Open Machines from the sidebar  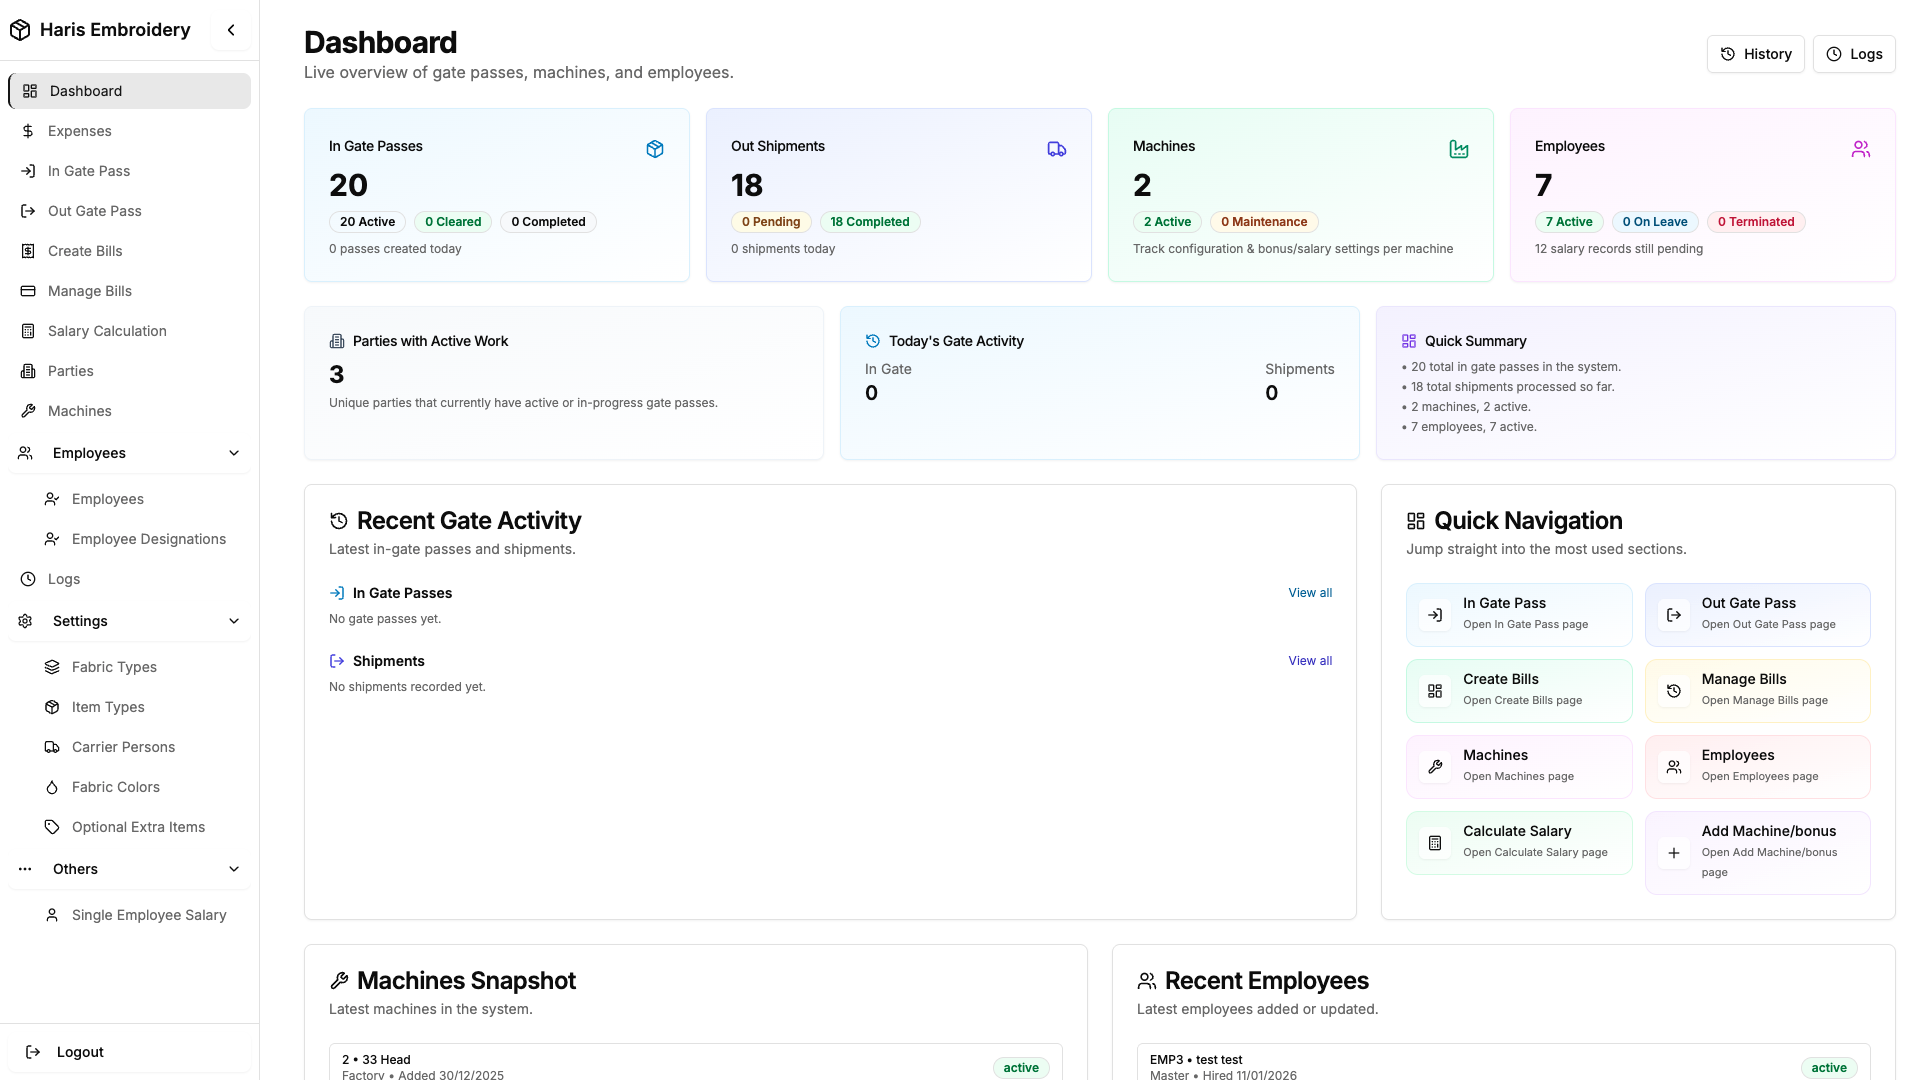coord(129,411)
